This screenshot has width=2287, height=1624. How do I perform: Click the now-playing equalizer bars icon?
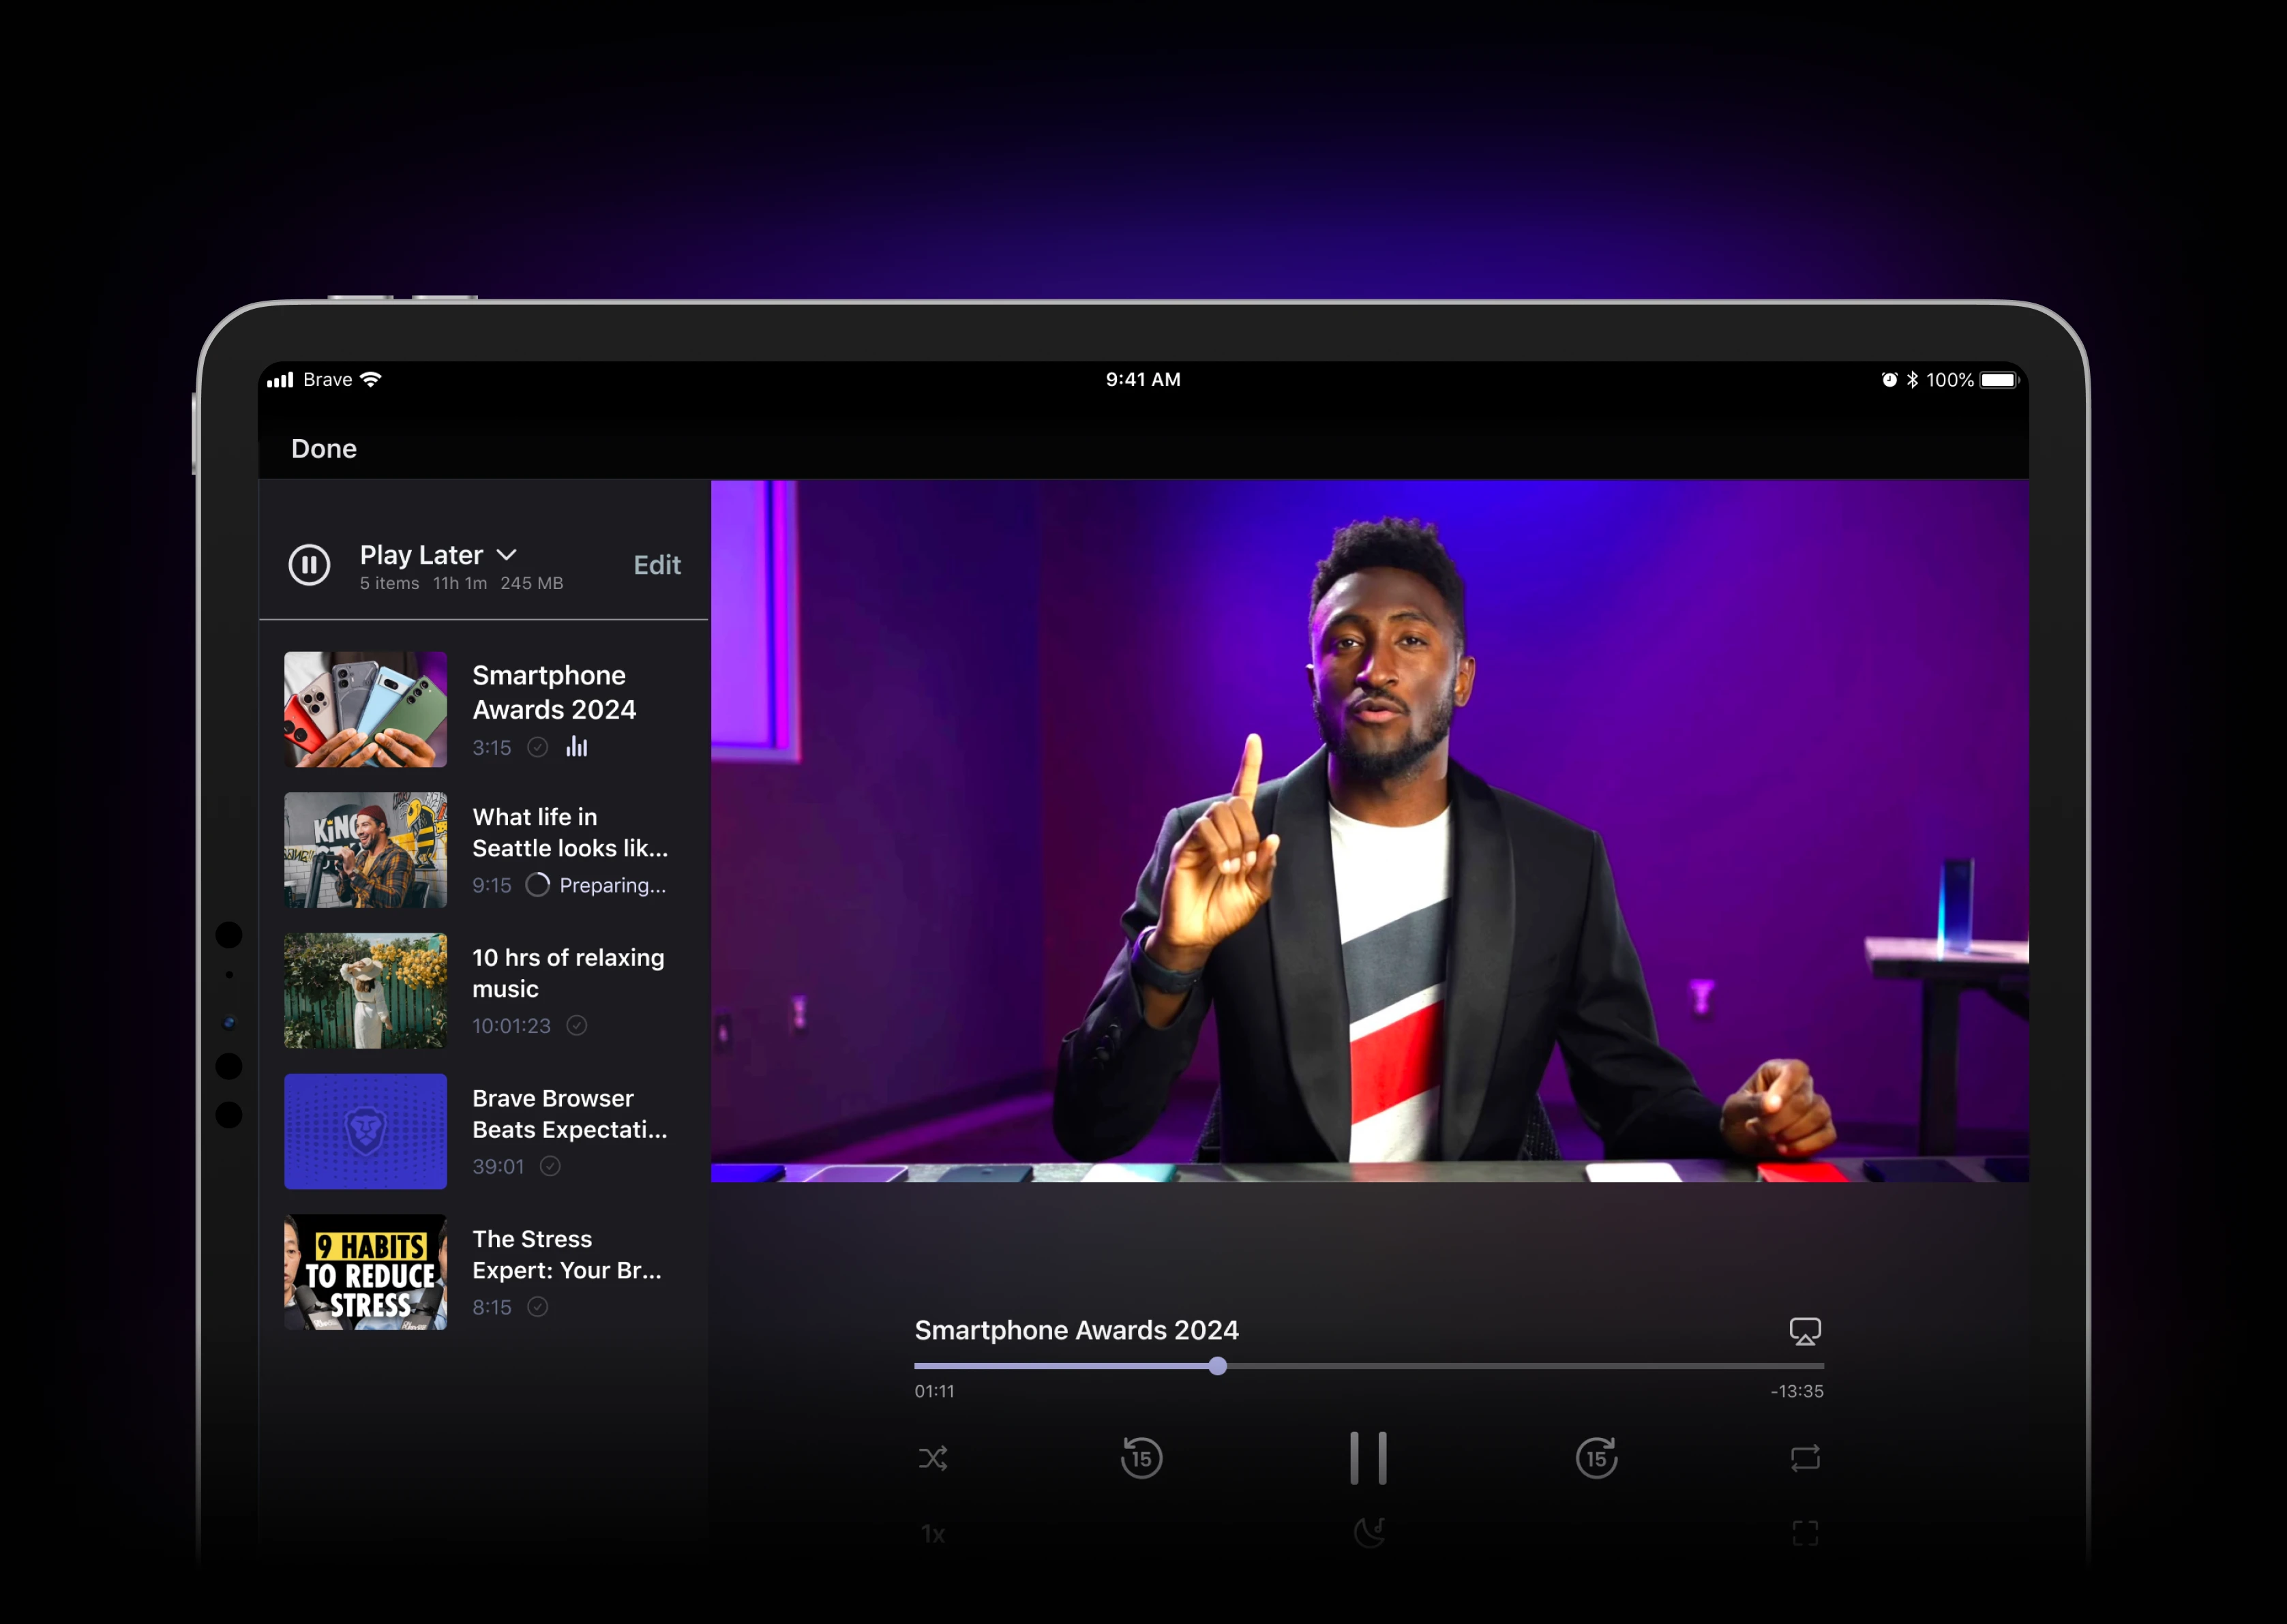click(x=577, y=747)
